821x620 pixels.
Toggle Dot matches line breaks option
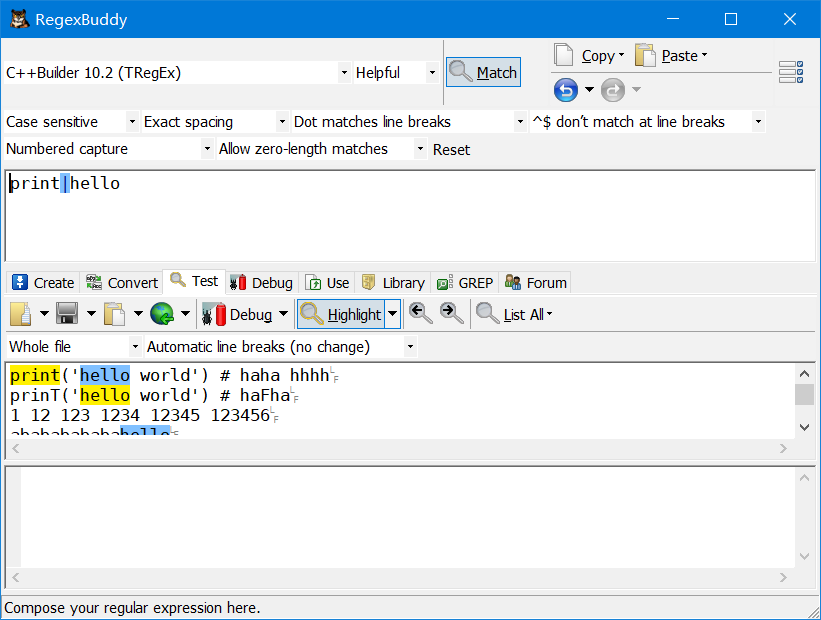click(409, 122)
